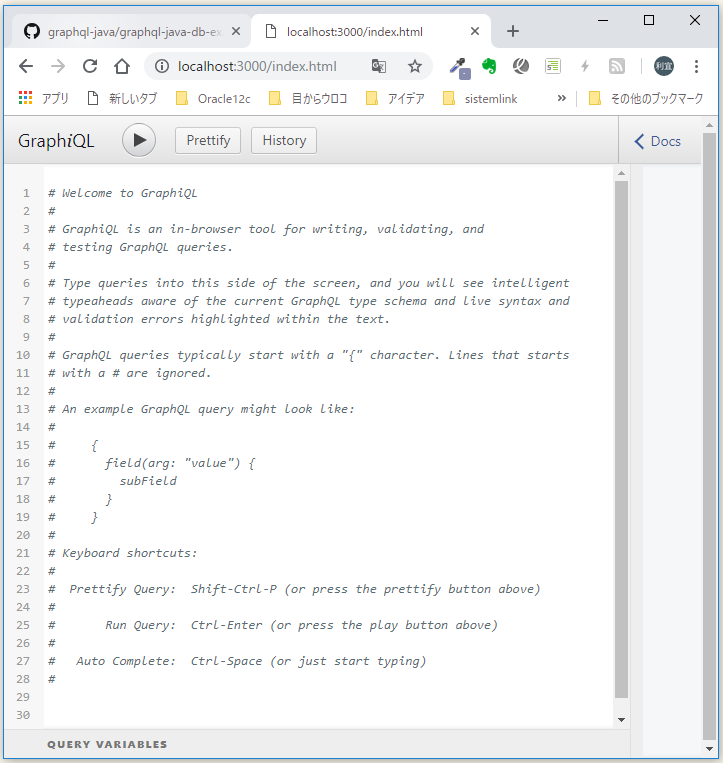Click the query editor vertical scrollbar thumb

[x=621, y=439]
